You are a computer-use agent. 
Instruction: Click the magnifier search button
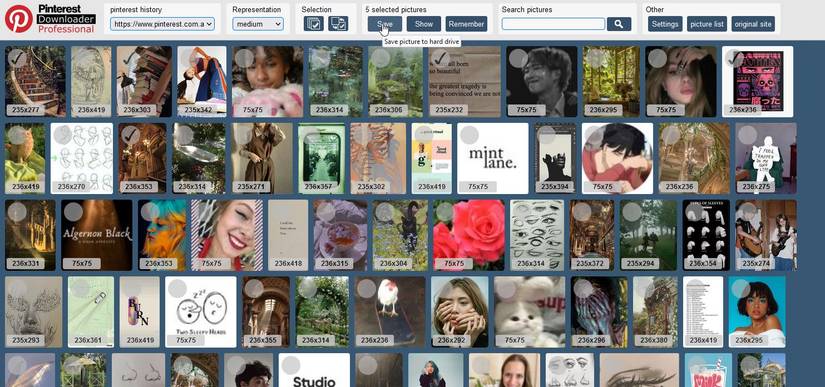(x=619, y=24)
